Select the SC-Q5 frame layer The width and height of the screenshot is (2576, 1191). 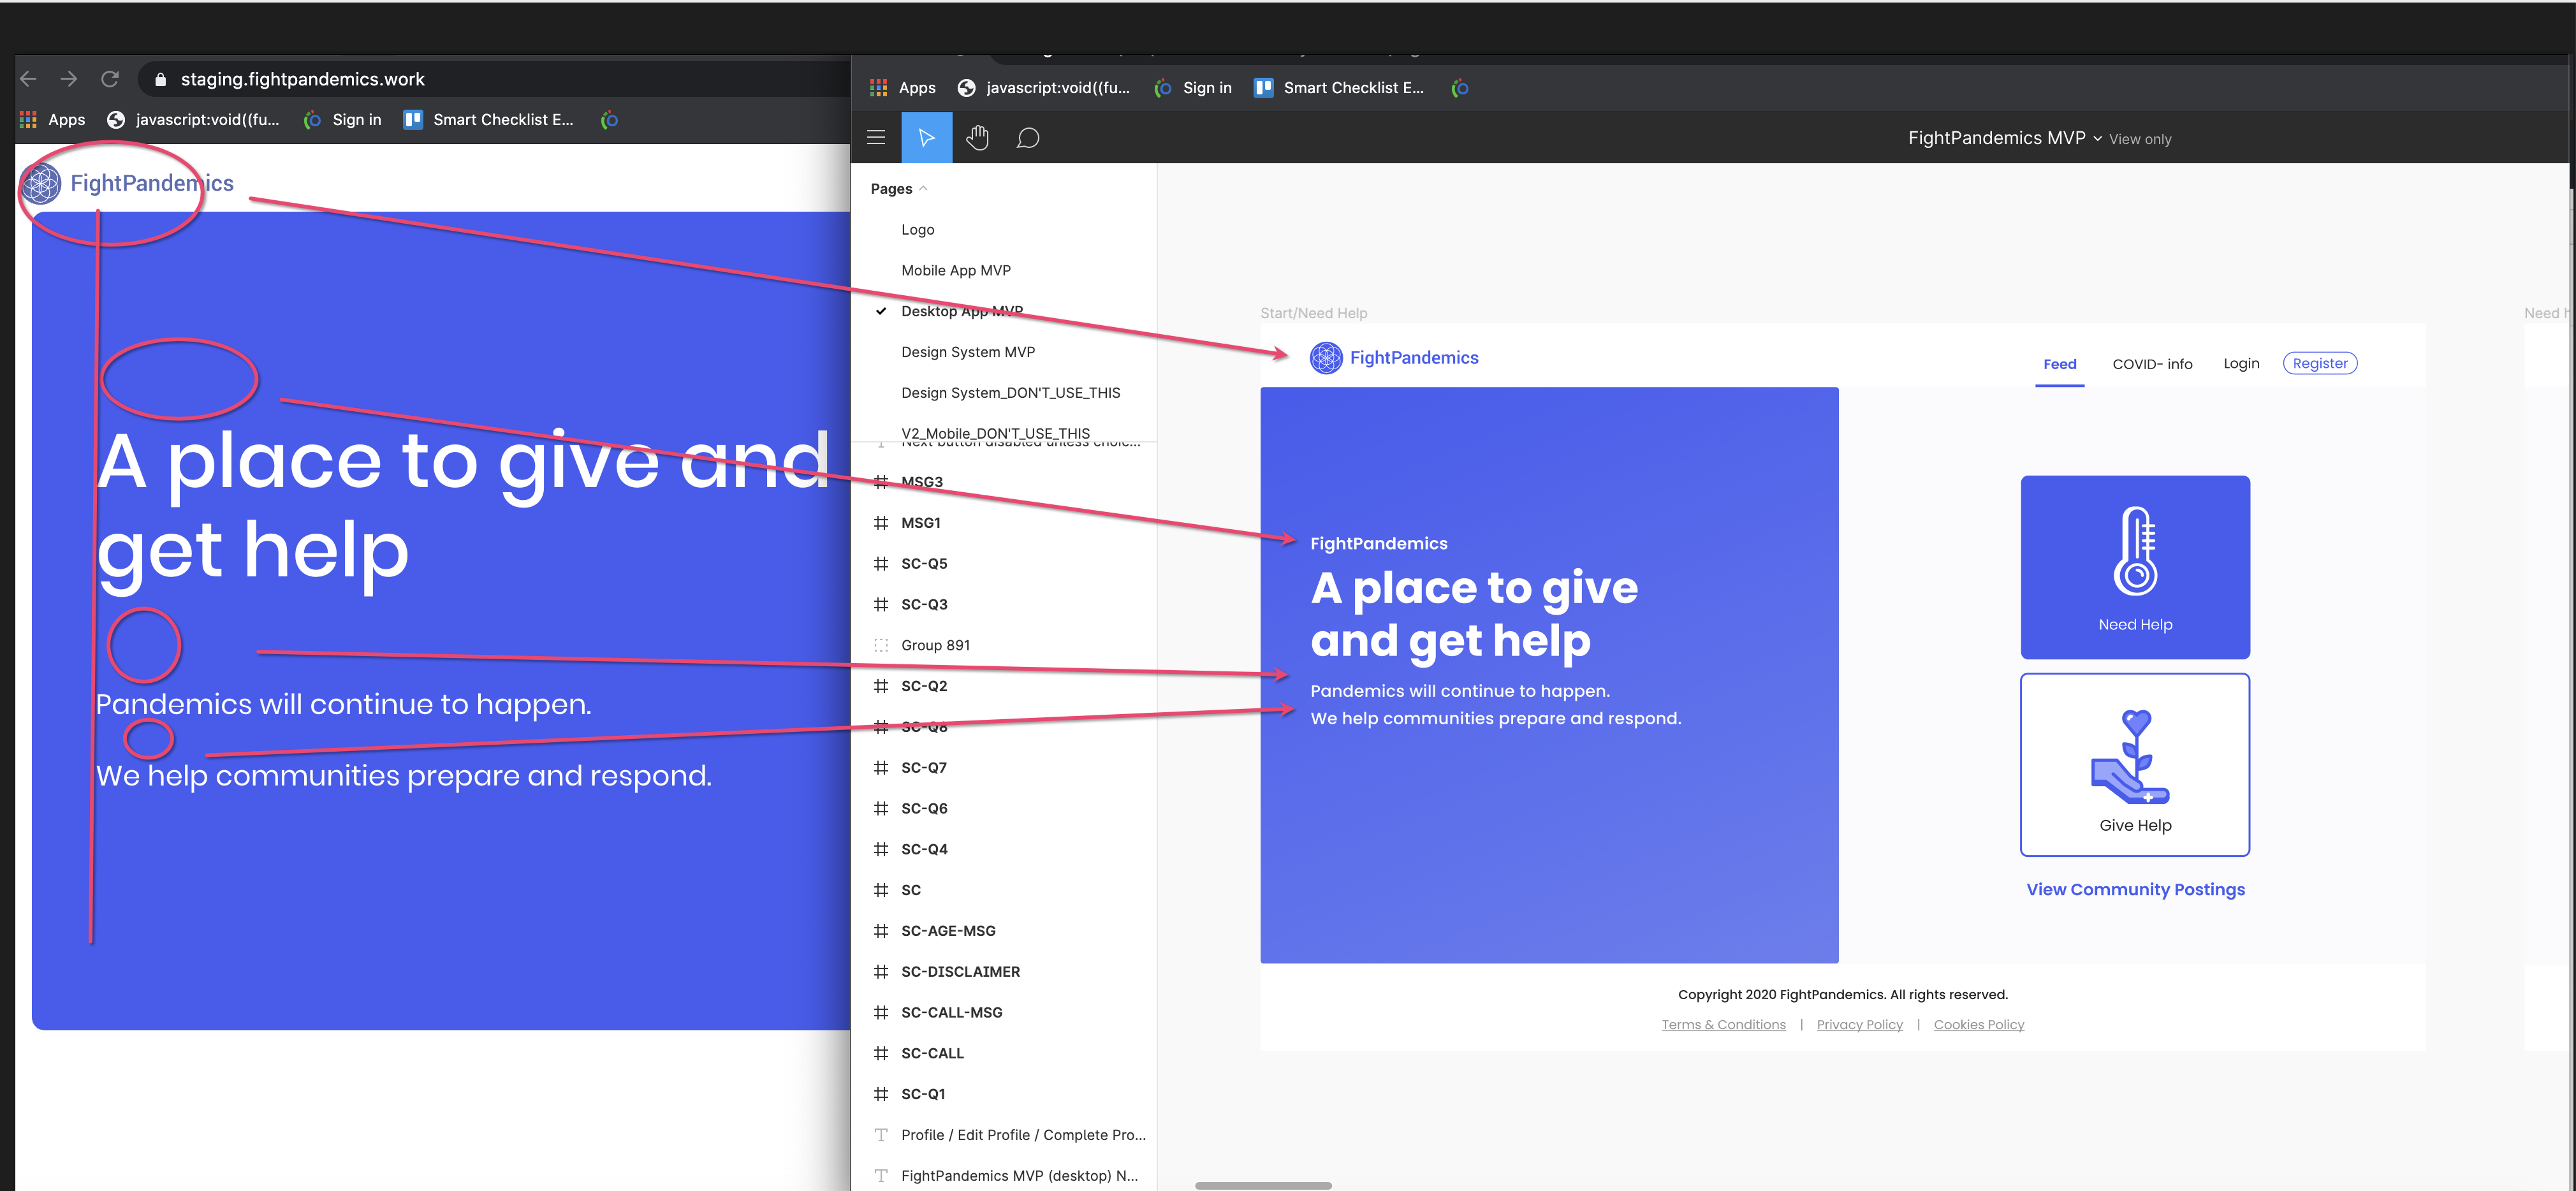[924, 564]
